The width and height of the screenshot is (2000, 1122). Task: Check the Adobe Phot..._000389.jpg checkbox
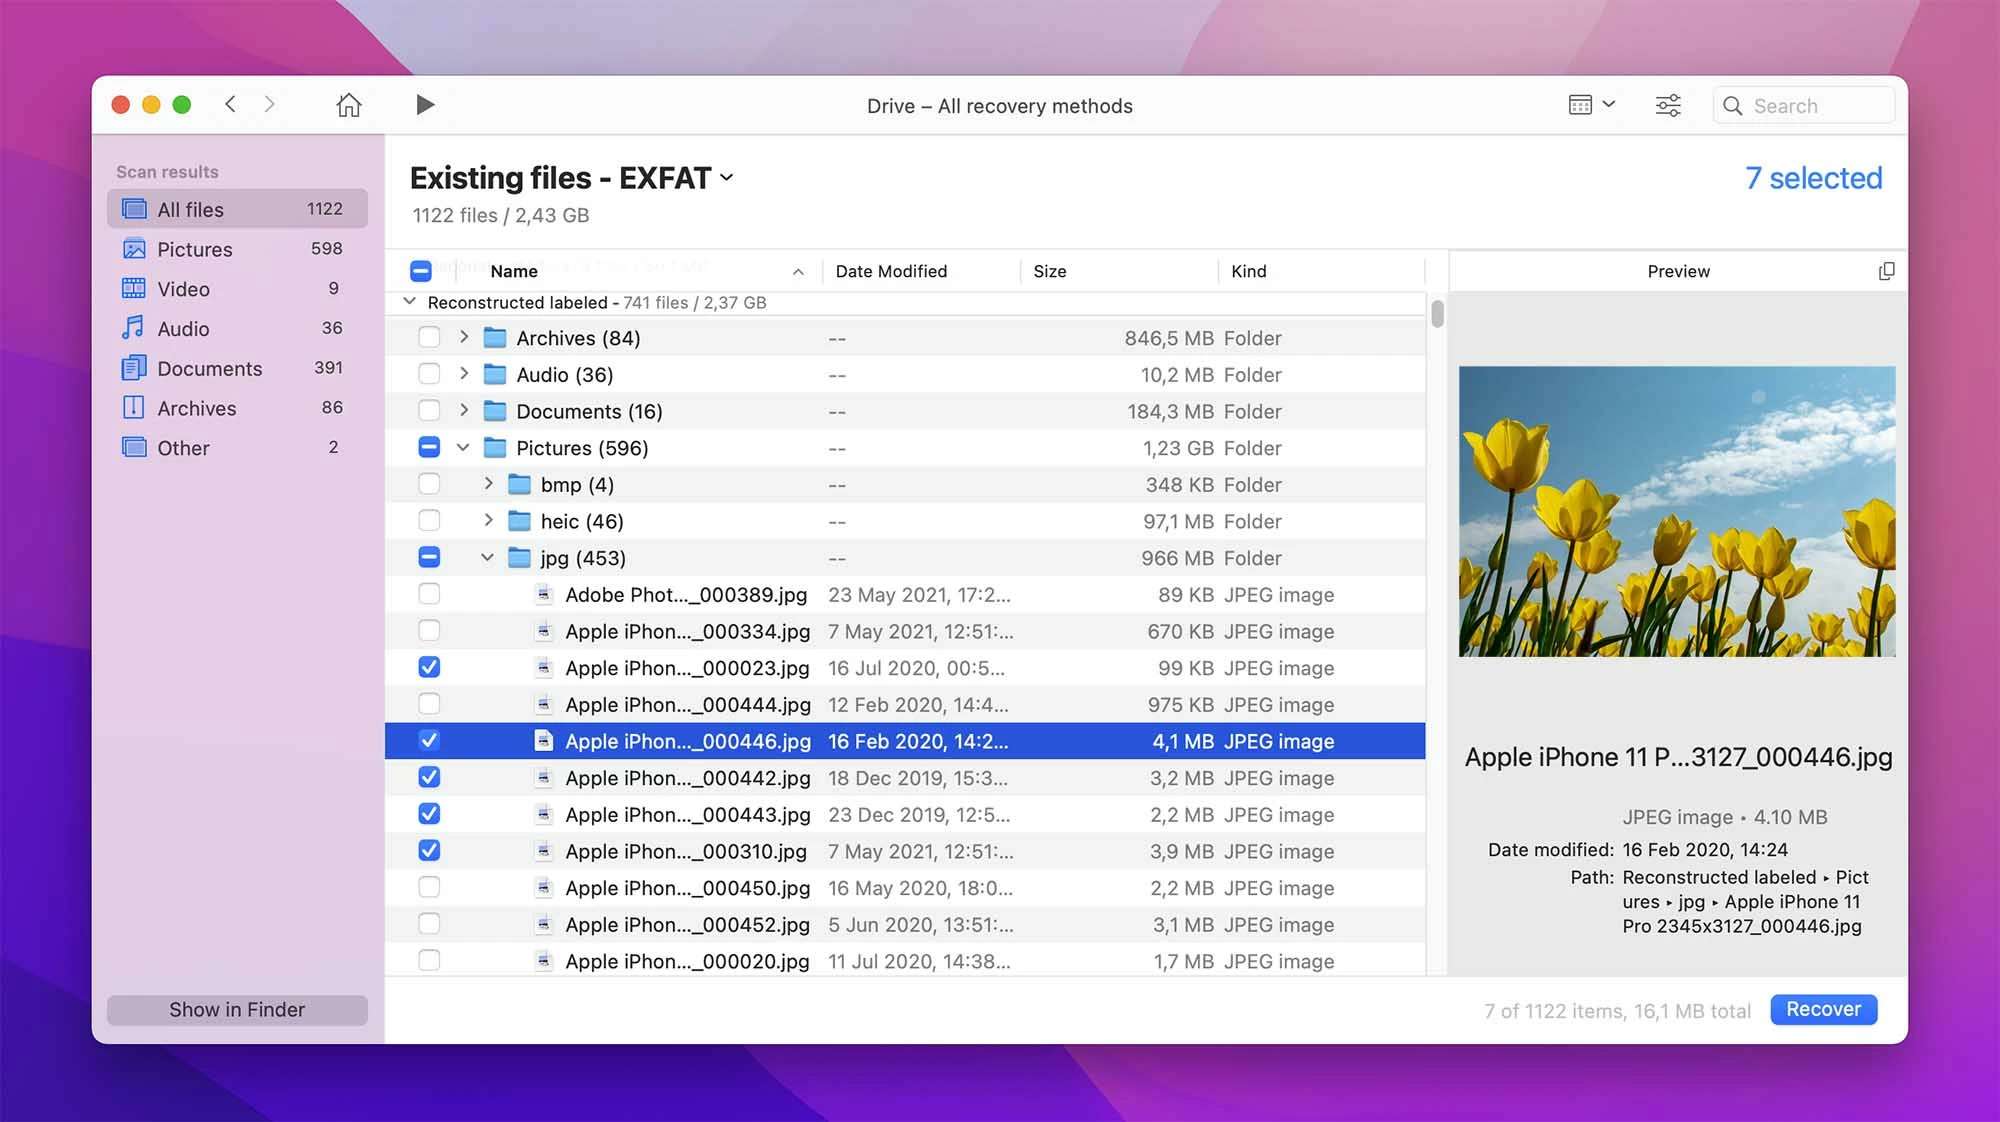click(429, 594)
